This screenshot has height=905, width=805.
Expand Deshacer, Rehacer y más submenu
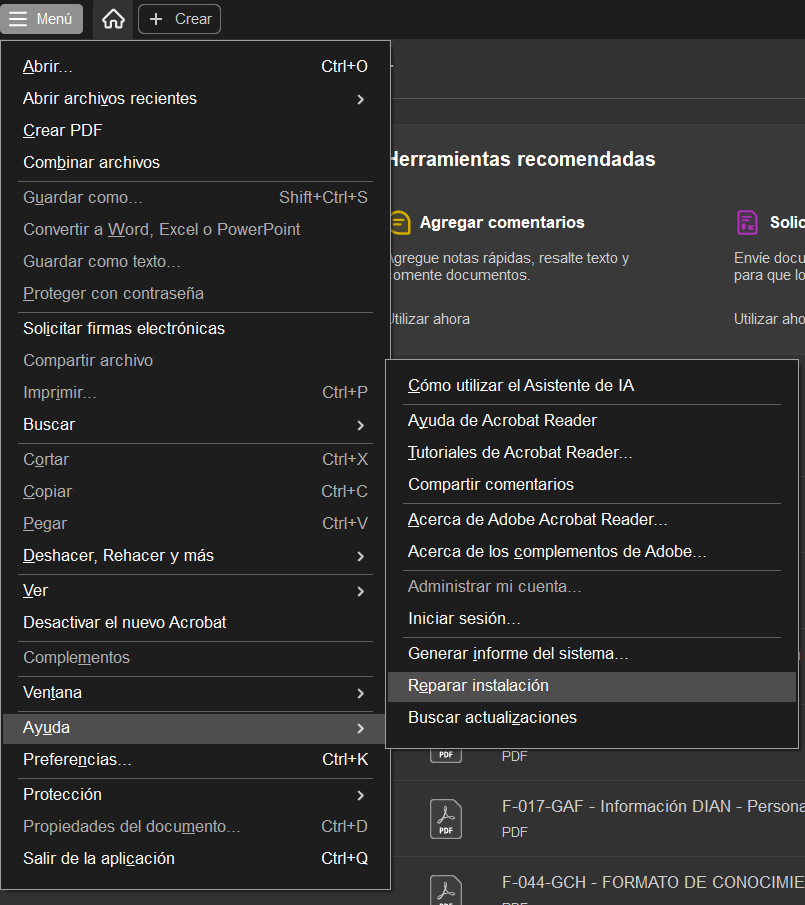195,556
